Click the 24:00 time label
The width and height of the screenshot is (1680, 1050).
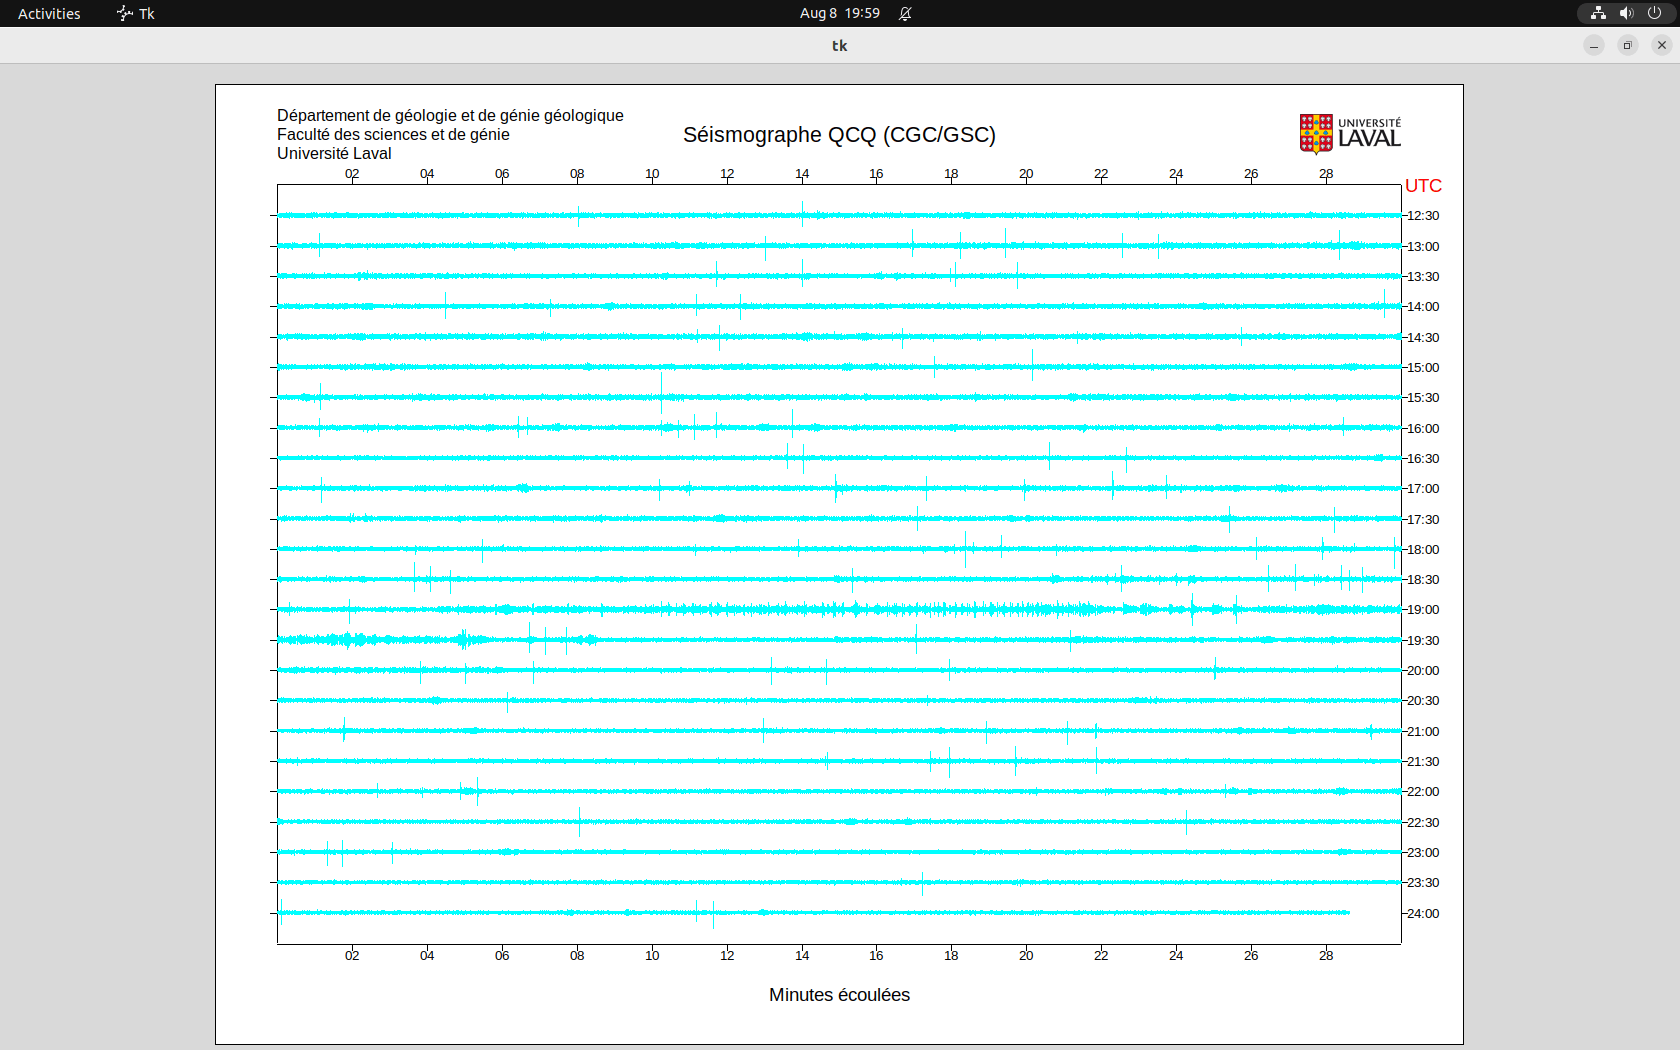tap(1423, 914)
